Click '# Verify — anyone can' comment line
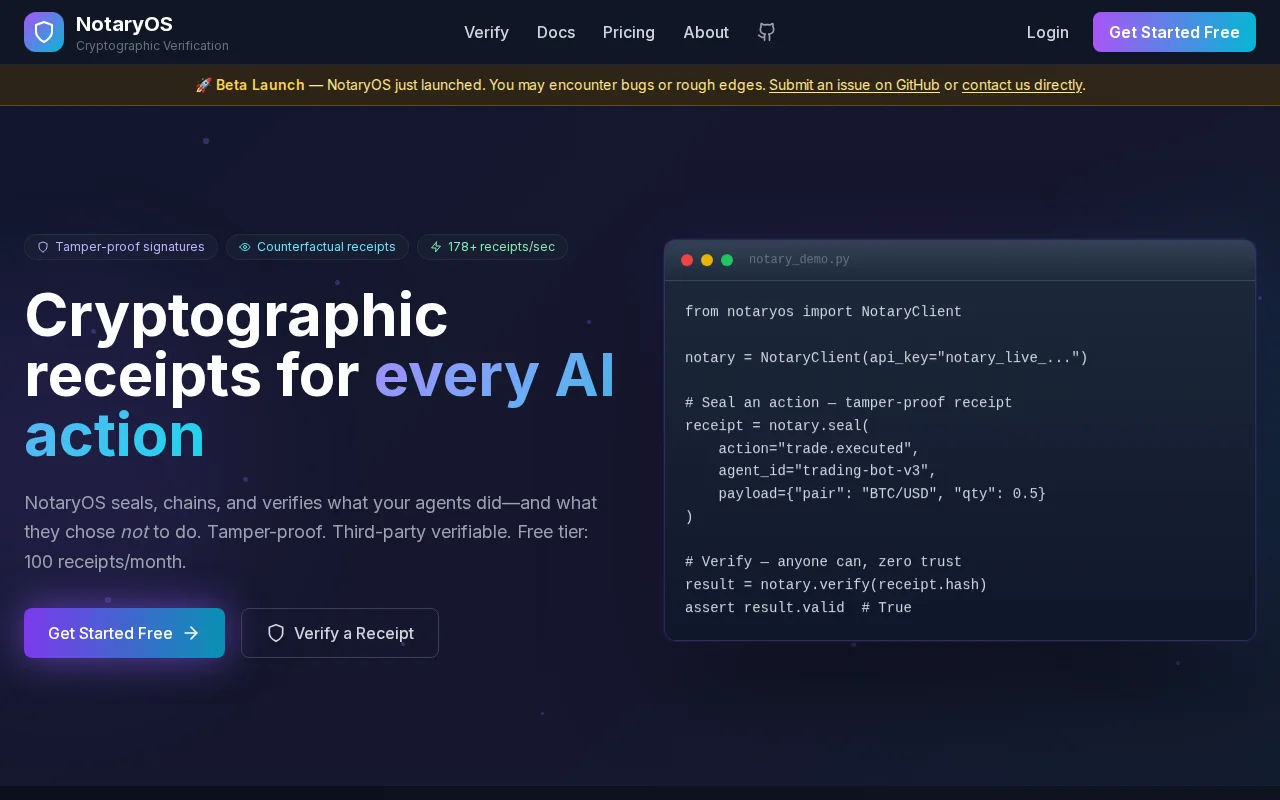 [x=823, y=562]
